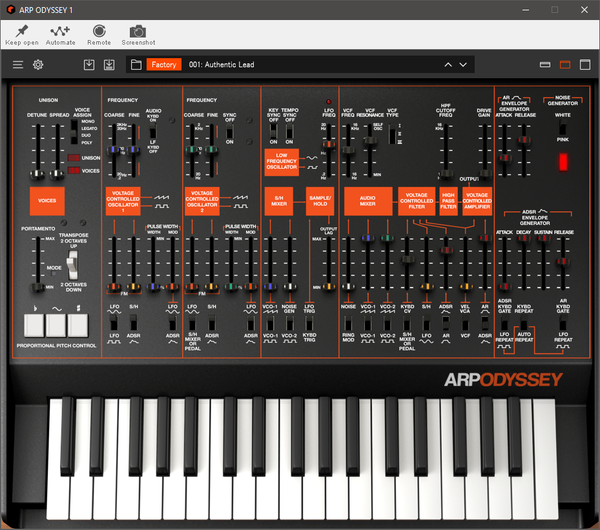Image resolution: width=600 pixels, height=530 pixels.
Task: Flip the Voice Assign mode switch
Action: tap(74, 132)
